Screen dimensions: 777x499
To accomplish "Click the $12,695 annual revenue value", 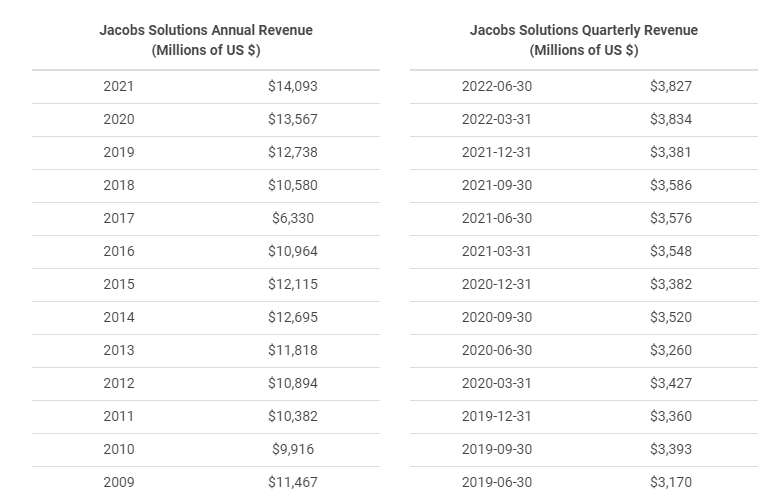I will (x=292, y=317).
